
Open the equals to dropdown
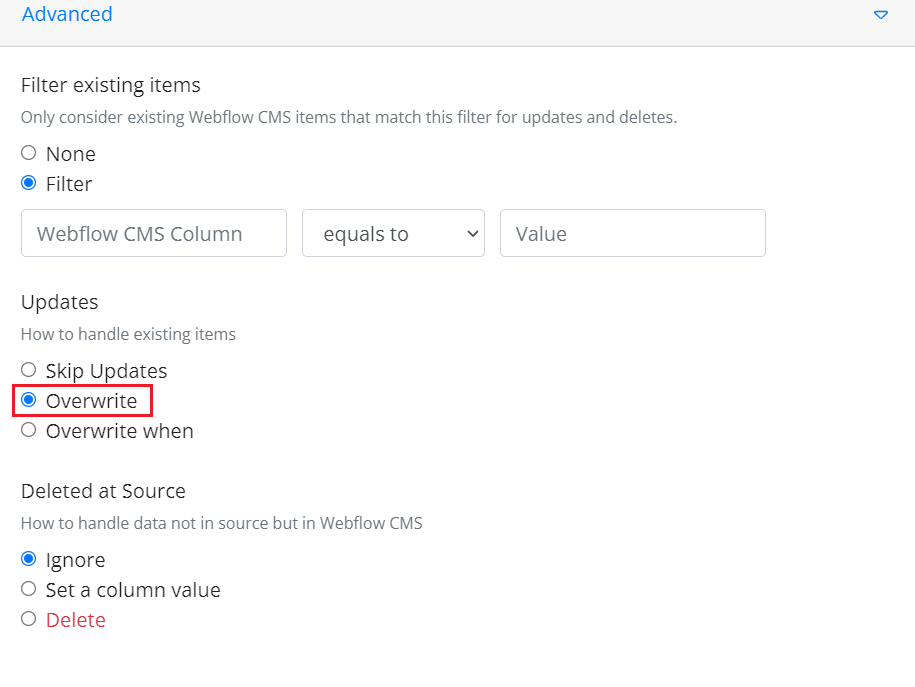393,233
